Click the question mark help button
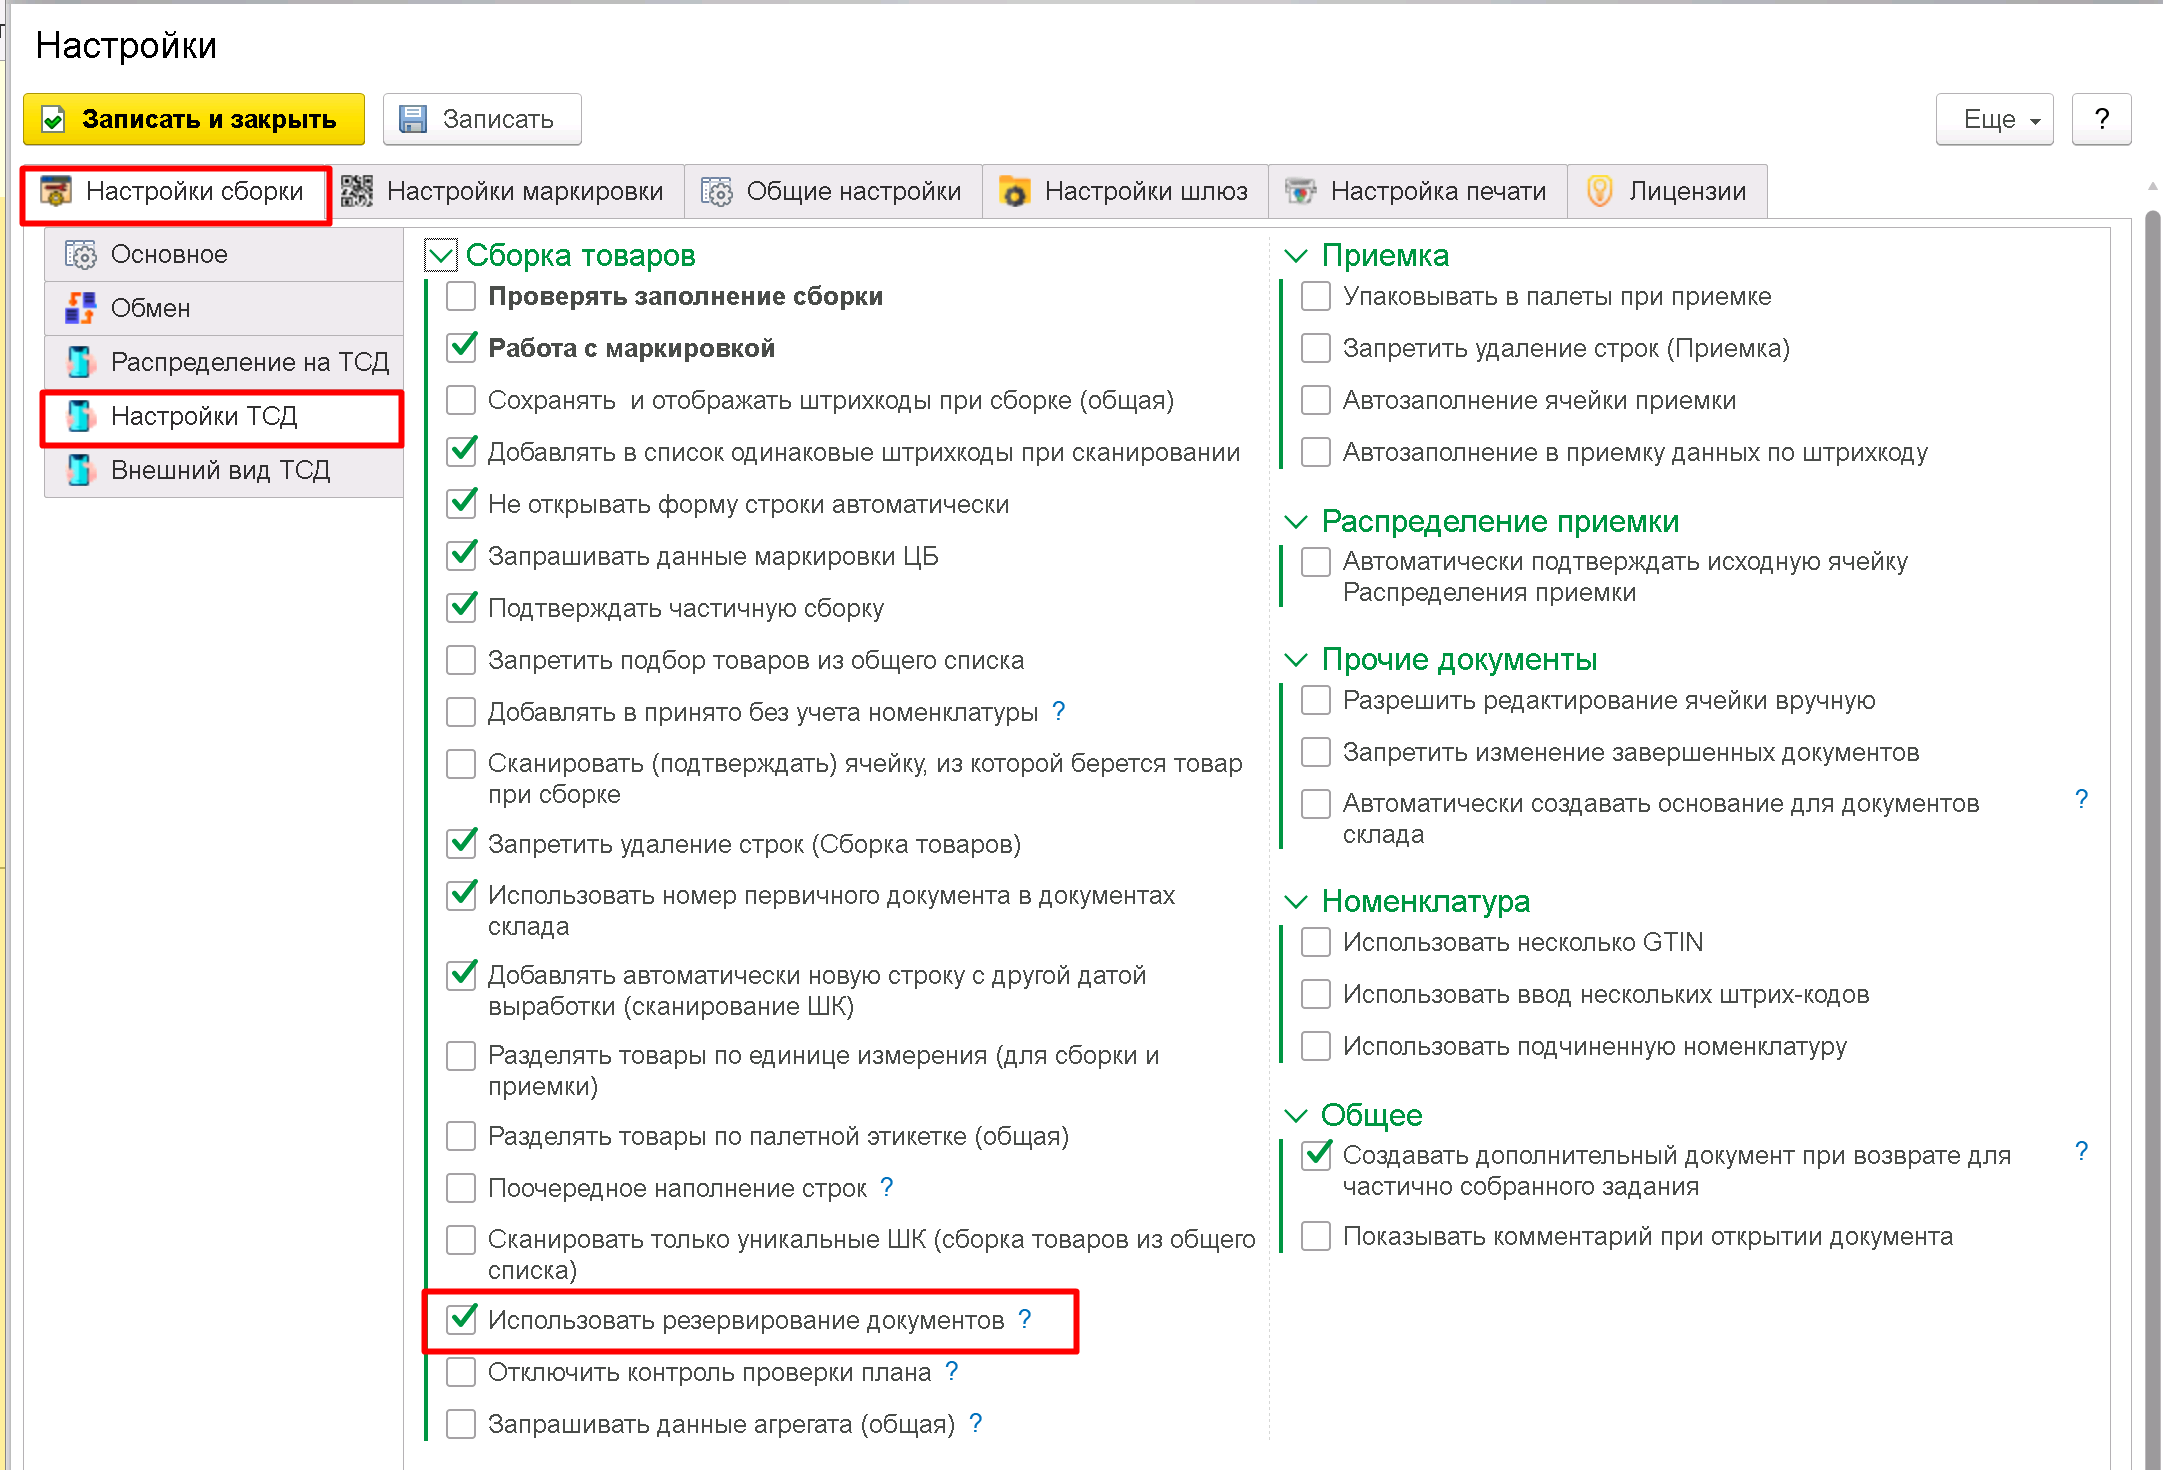 coord(2101,120)
